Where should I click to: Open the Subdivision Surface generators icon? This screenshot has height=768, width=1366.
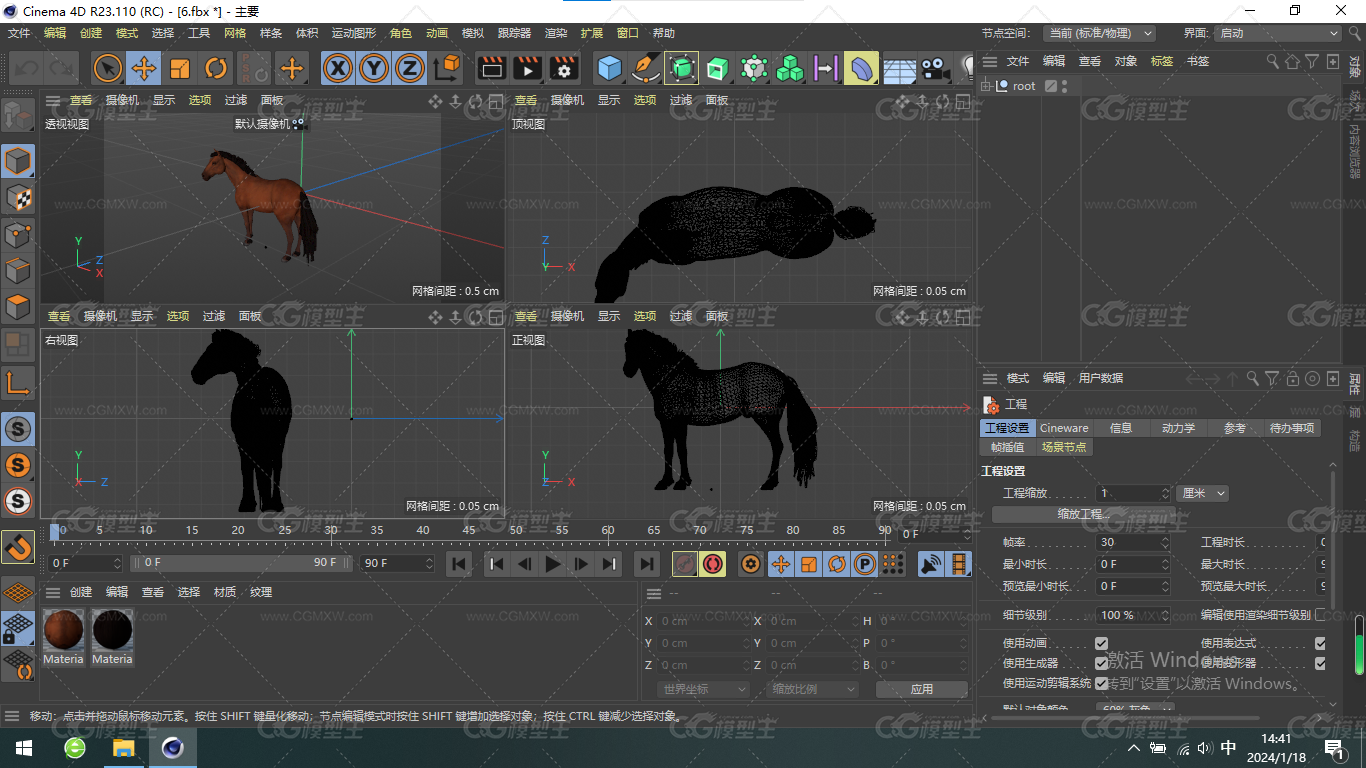coord(681,68)
